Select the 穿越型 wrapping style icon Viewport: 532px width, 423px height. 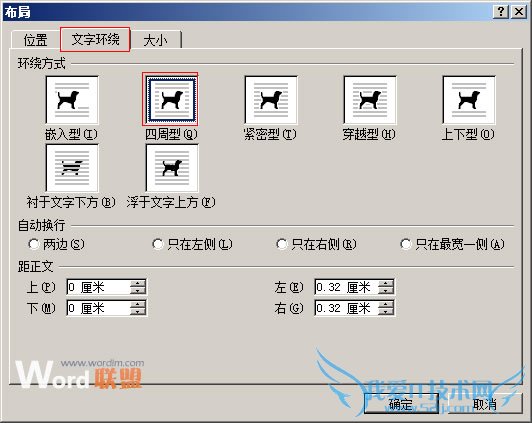tap(370, 100)
